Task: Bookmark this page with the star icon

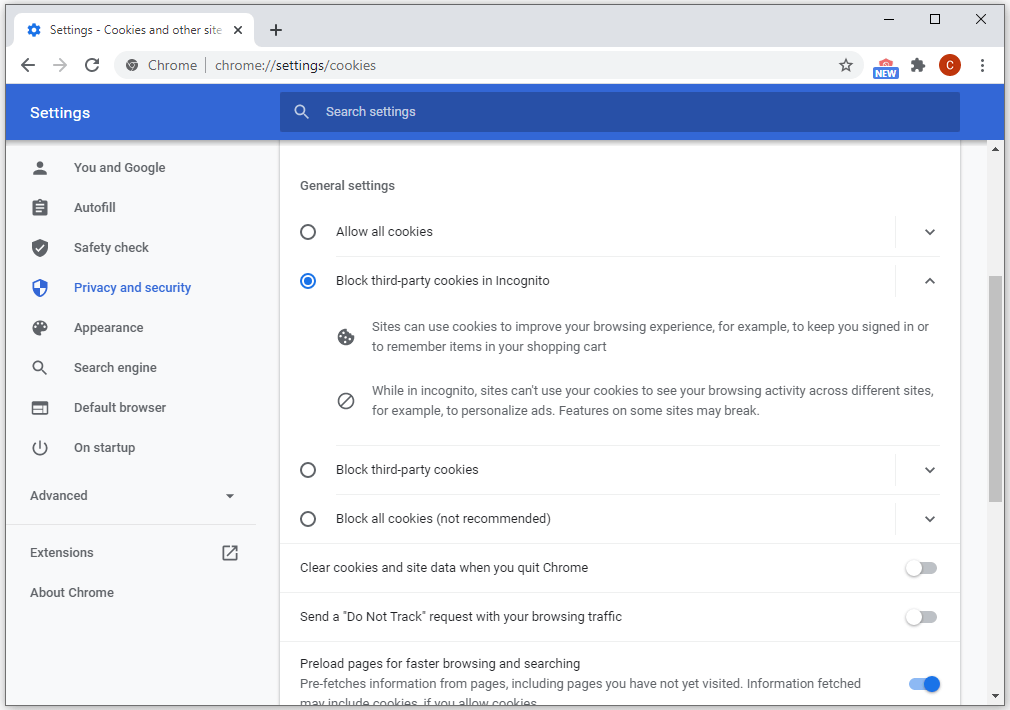Action: (846, 65)
